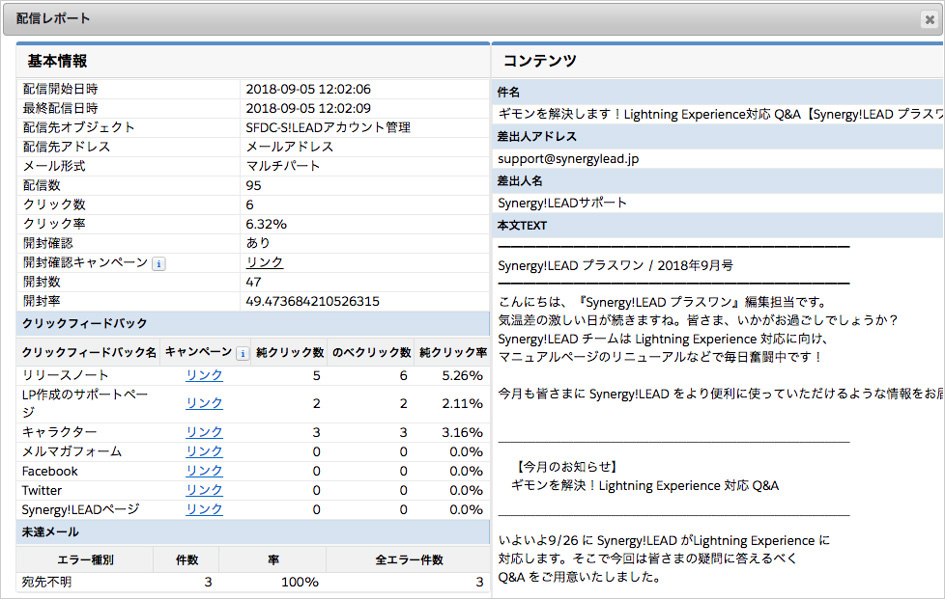Click the クリックフィードバック名 column header
Image resolution: width=945 pixels, height=599 pixels.
tap(89, 353)
